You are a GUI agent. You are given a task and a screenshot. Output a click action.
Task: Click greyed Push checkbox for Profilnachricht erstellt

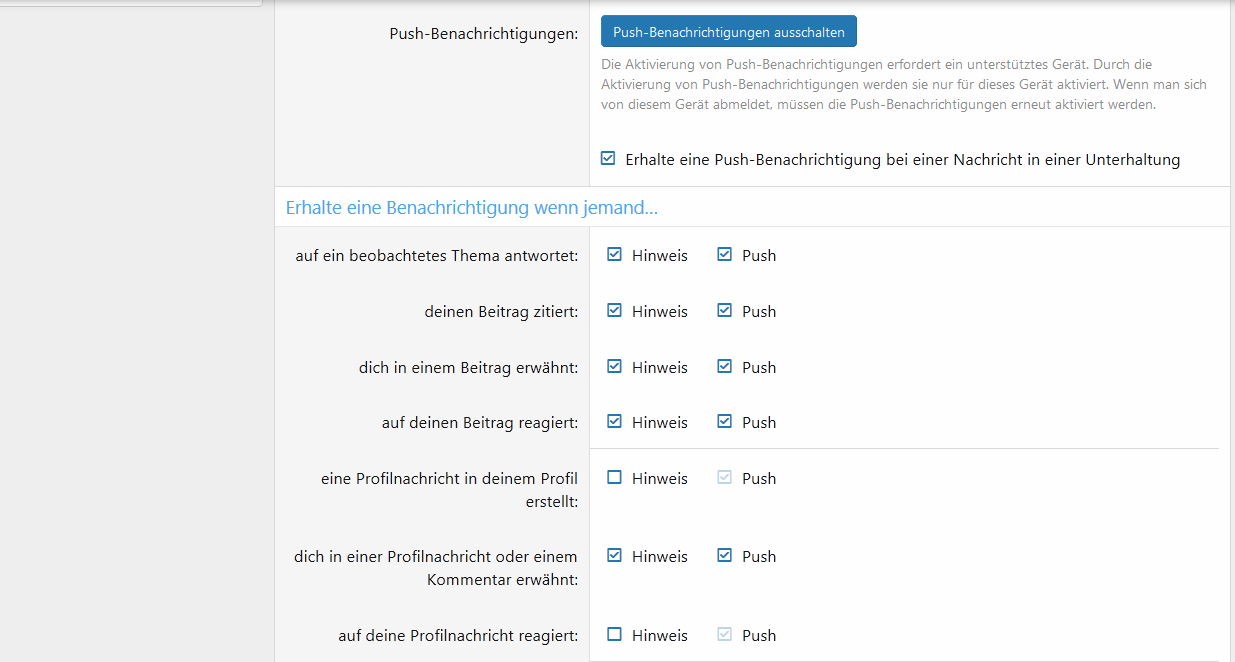tap(725, 478)
